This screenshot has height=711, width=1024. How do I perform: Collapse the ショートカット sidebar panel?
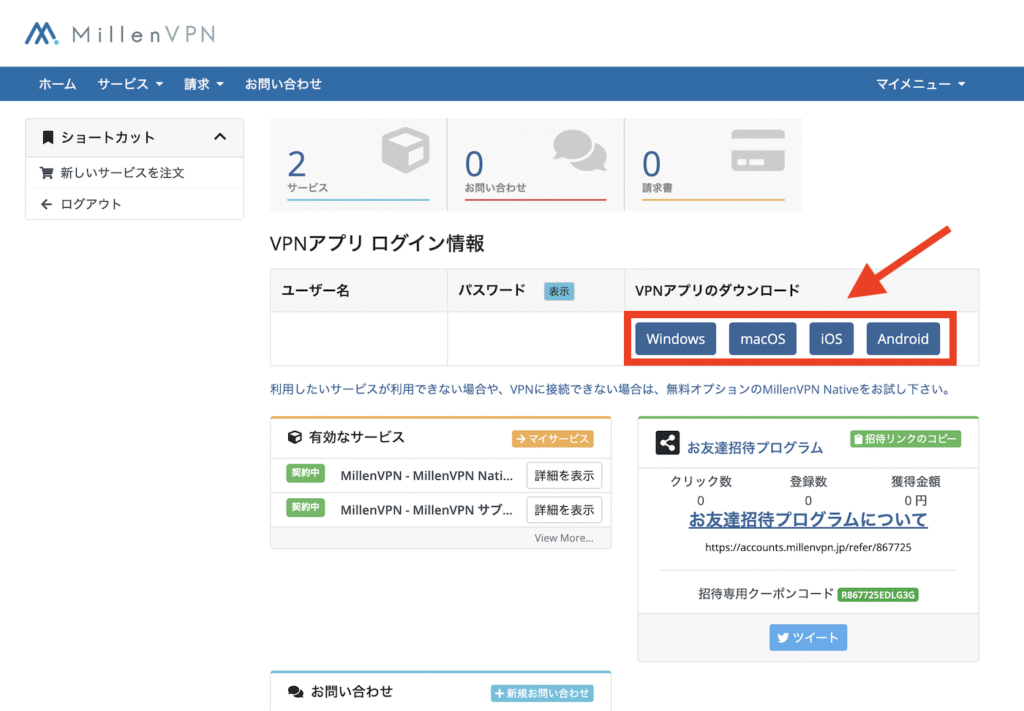(x=221, y=137)
